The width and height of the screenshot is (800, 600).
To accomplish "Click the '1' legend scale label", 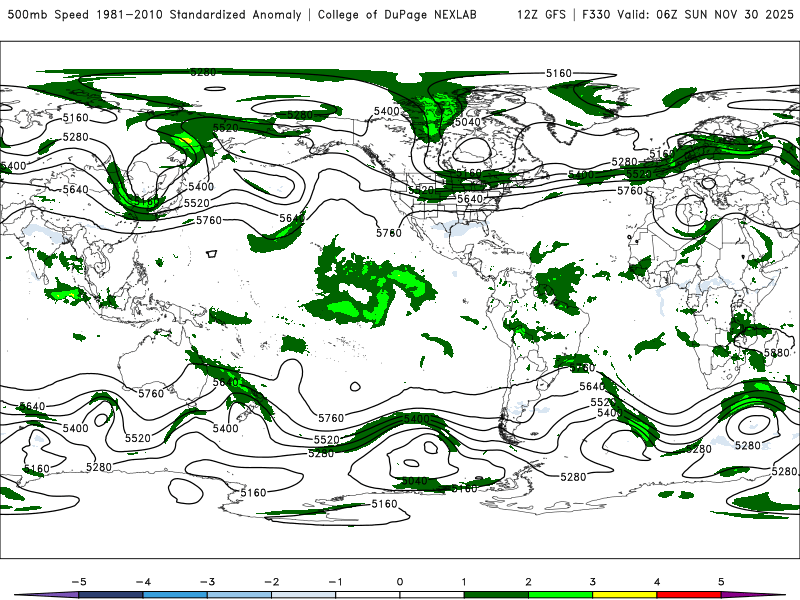I will tap(464, 582).
